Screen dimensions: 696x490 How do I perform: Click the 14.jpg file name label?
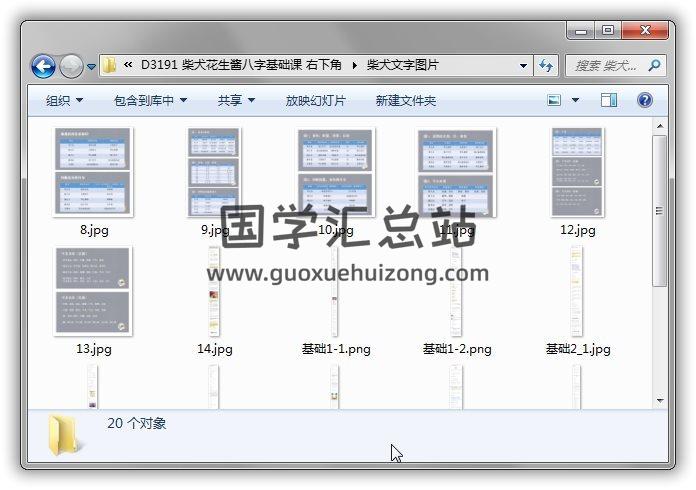(215, 349)
